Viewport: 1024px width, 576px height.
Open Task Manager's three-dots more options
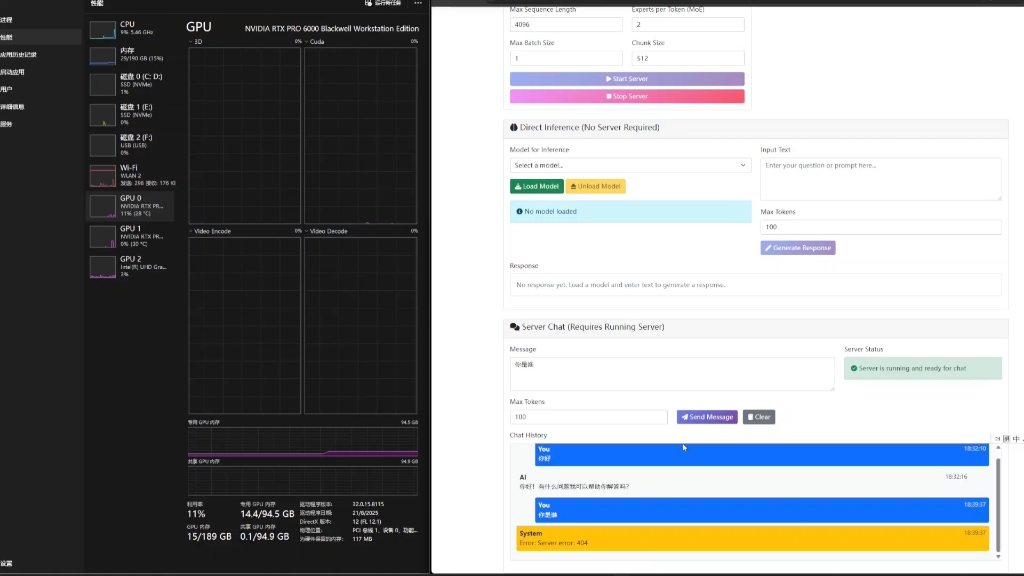(416, 4)
